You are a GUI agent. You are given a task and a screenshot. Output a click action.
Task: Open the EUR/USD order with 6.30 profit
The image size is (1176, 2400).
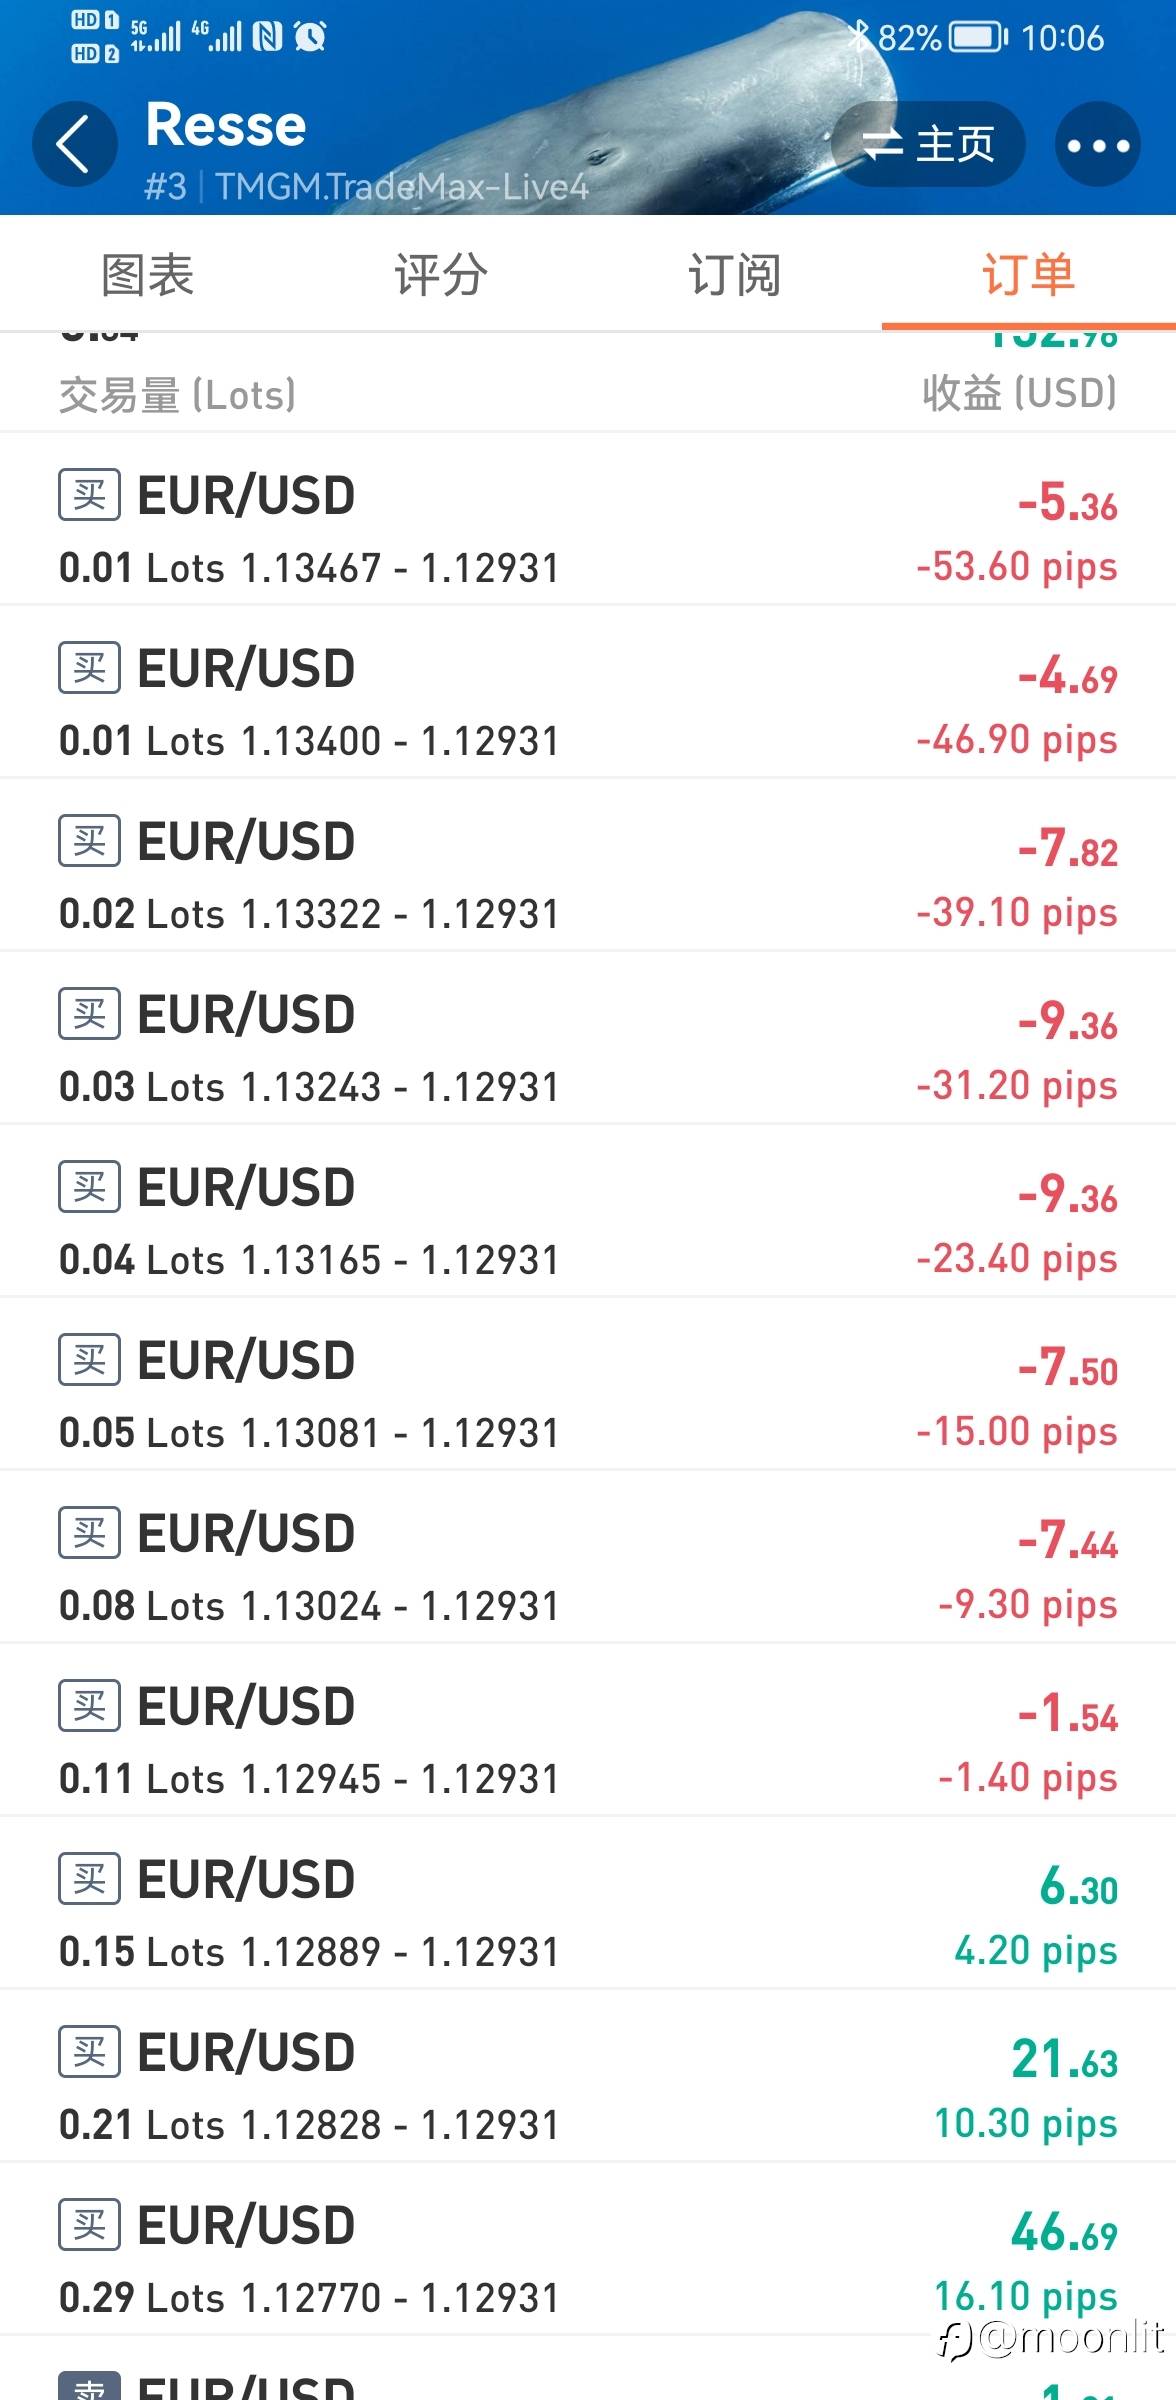point(588,1903)
